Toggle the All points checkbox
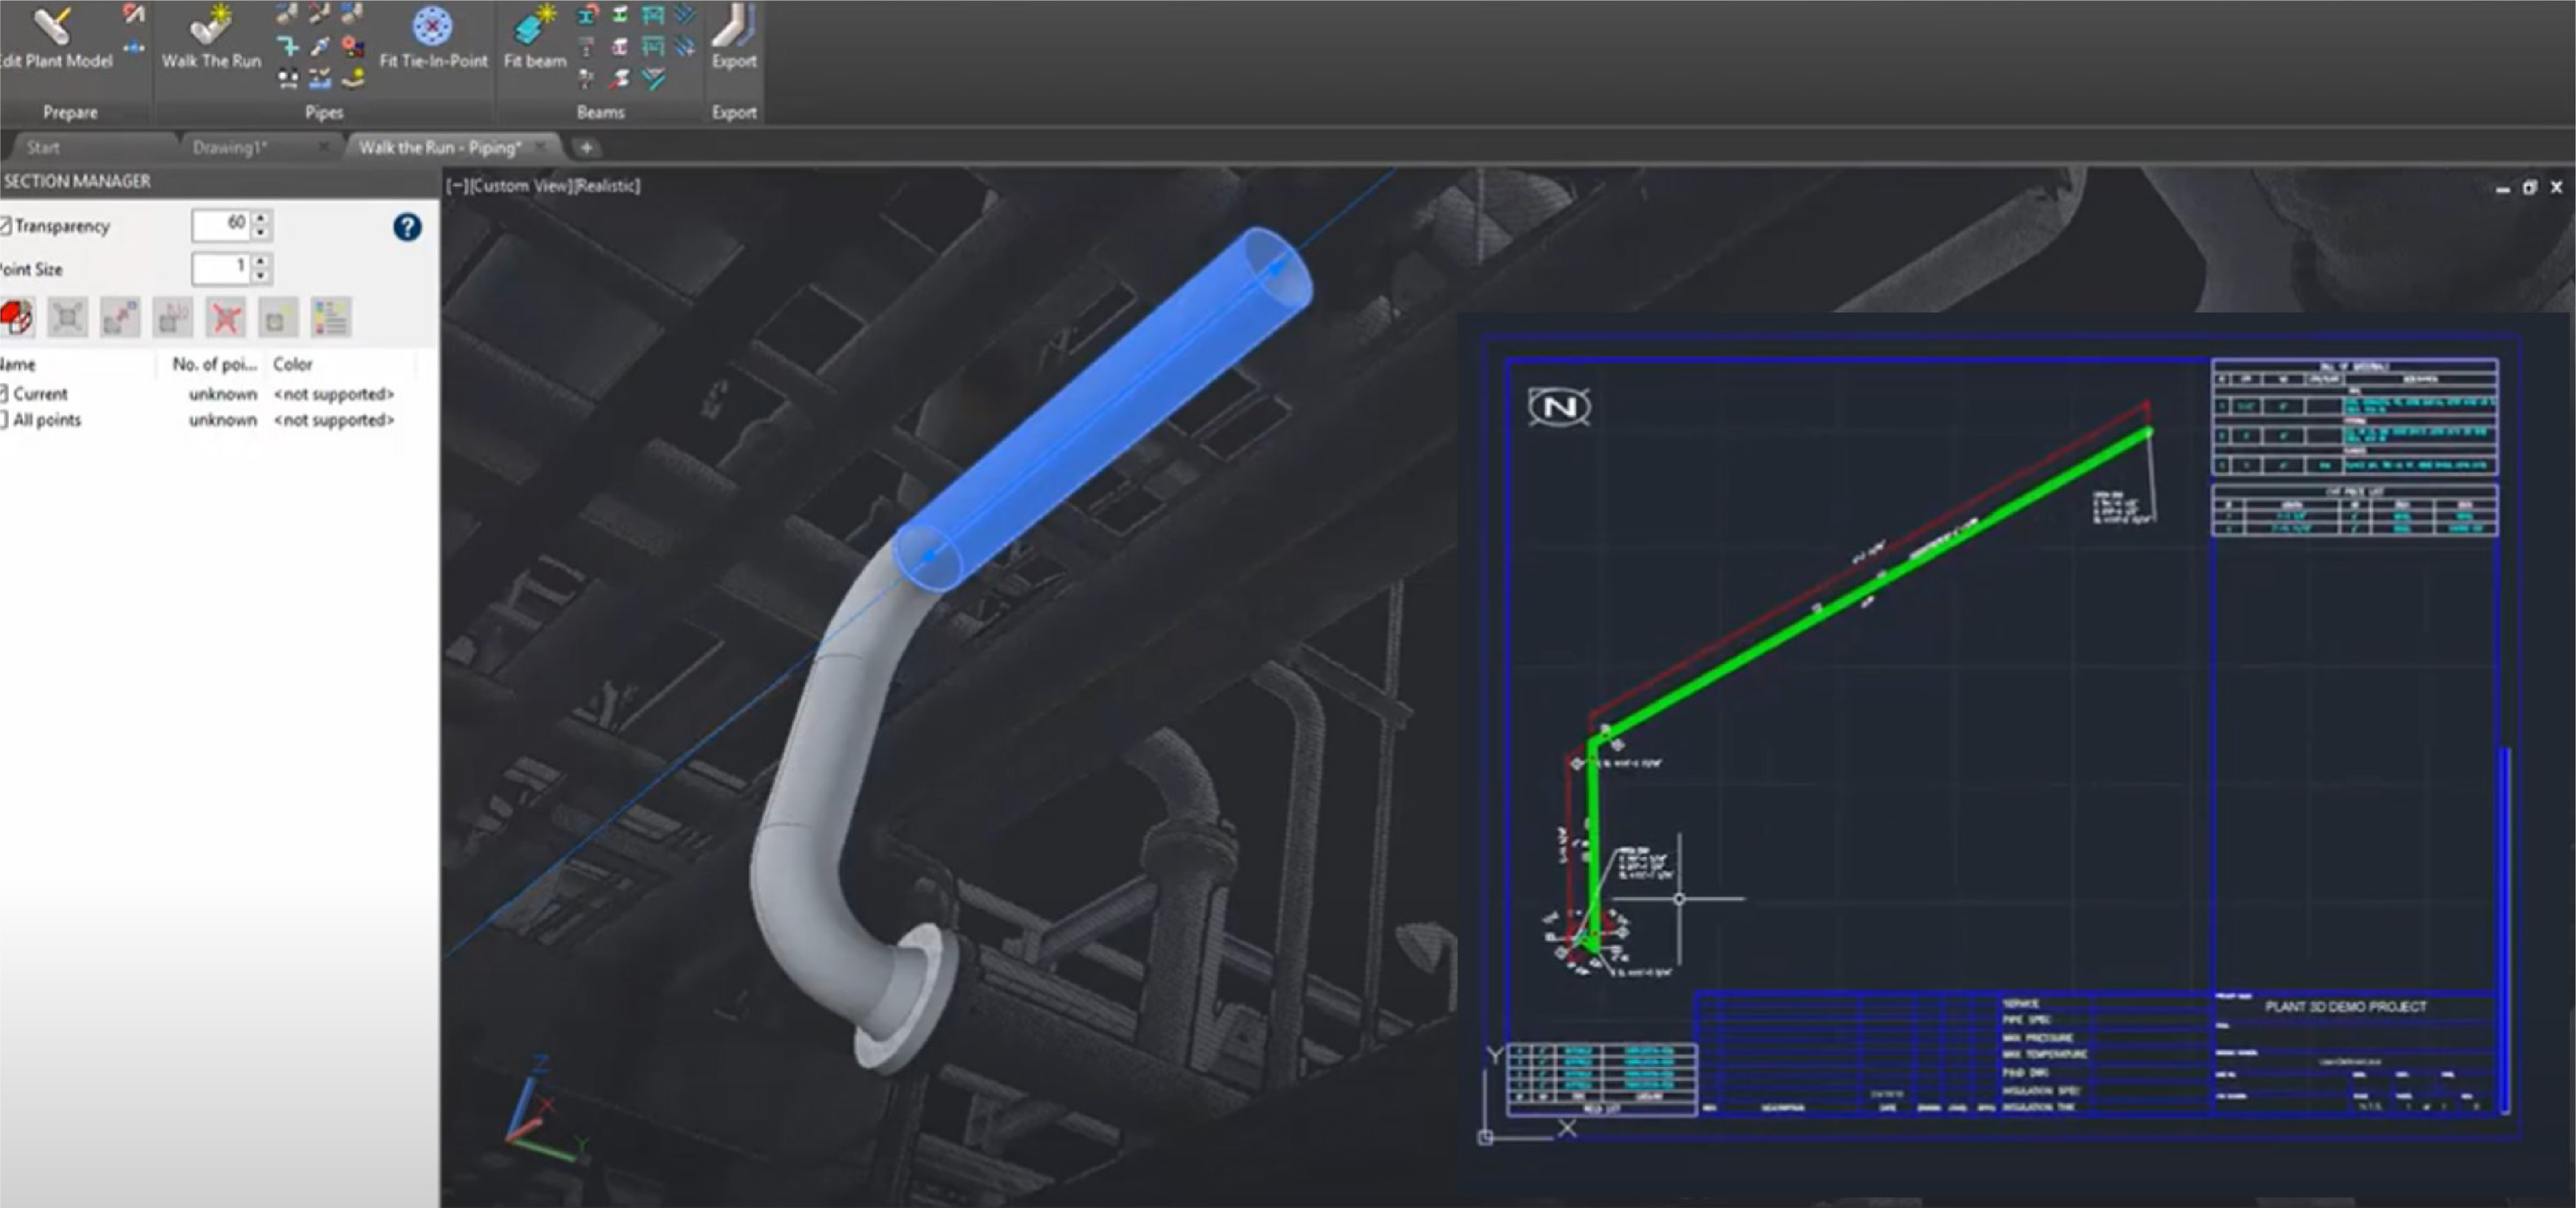Viewport: 2576px width, 1208px height. 4,420
